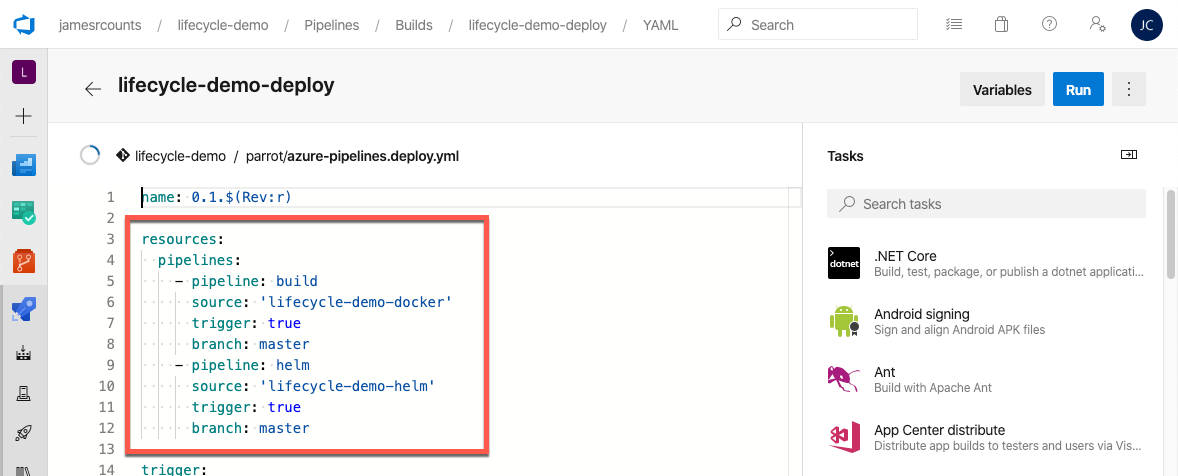Open the marketplace shopping bag icon
The width and height of the screenshot is (1178, 476).
click(x=1001, y=24)
